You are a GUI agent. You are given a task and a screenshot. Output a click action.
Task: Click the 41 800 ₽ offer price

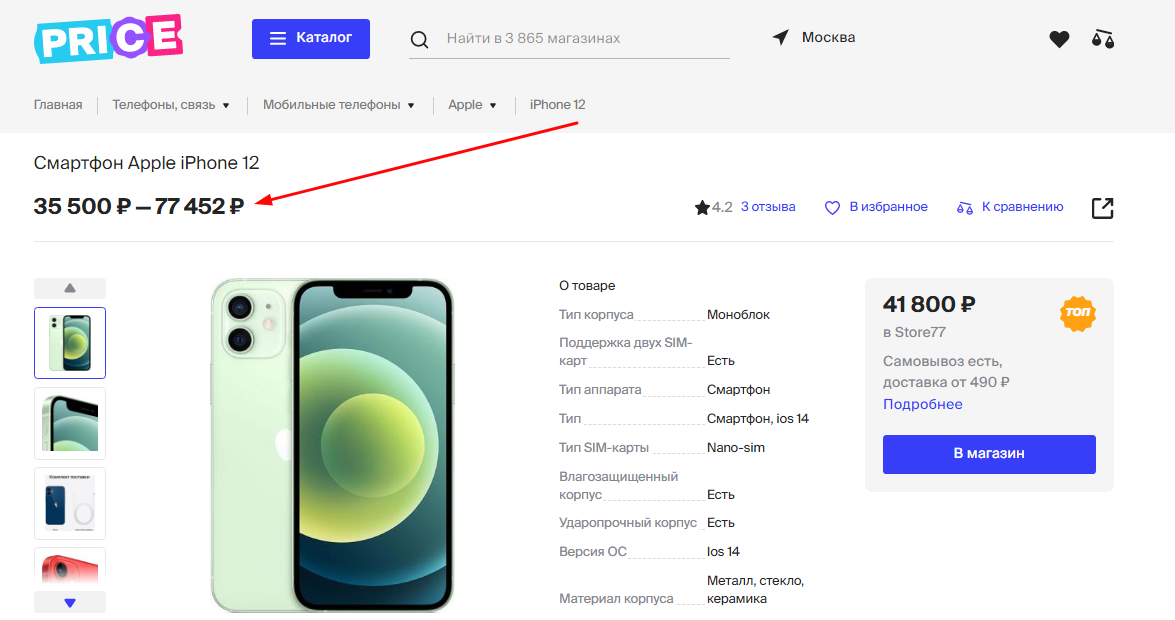[929, 304]
